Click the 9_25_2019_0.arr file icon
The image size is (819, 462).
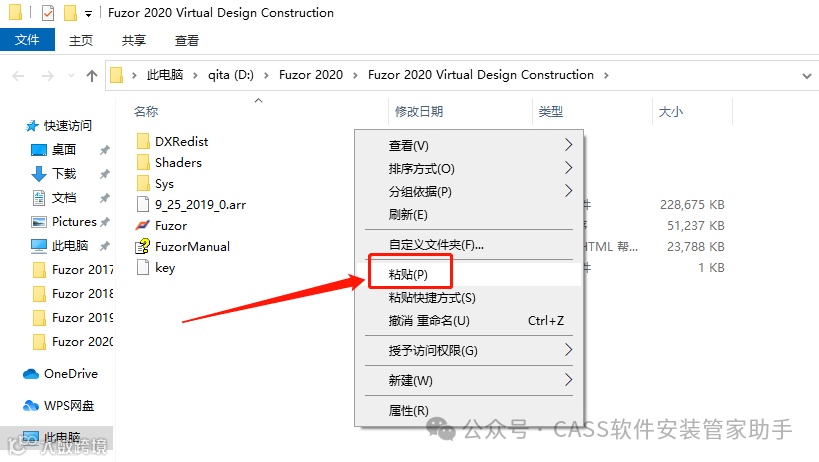(x=143, y=205)
